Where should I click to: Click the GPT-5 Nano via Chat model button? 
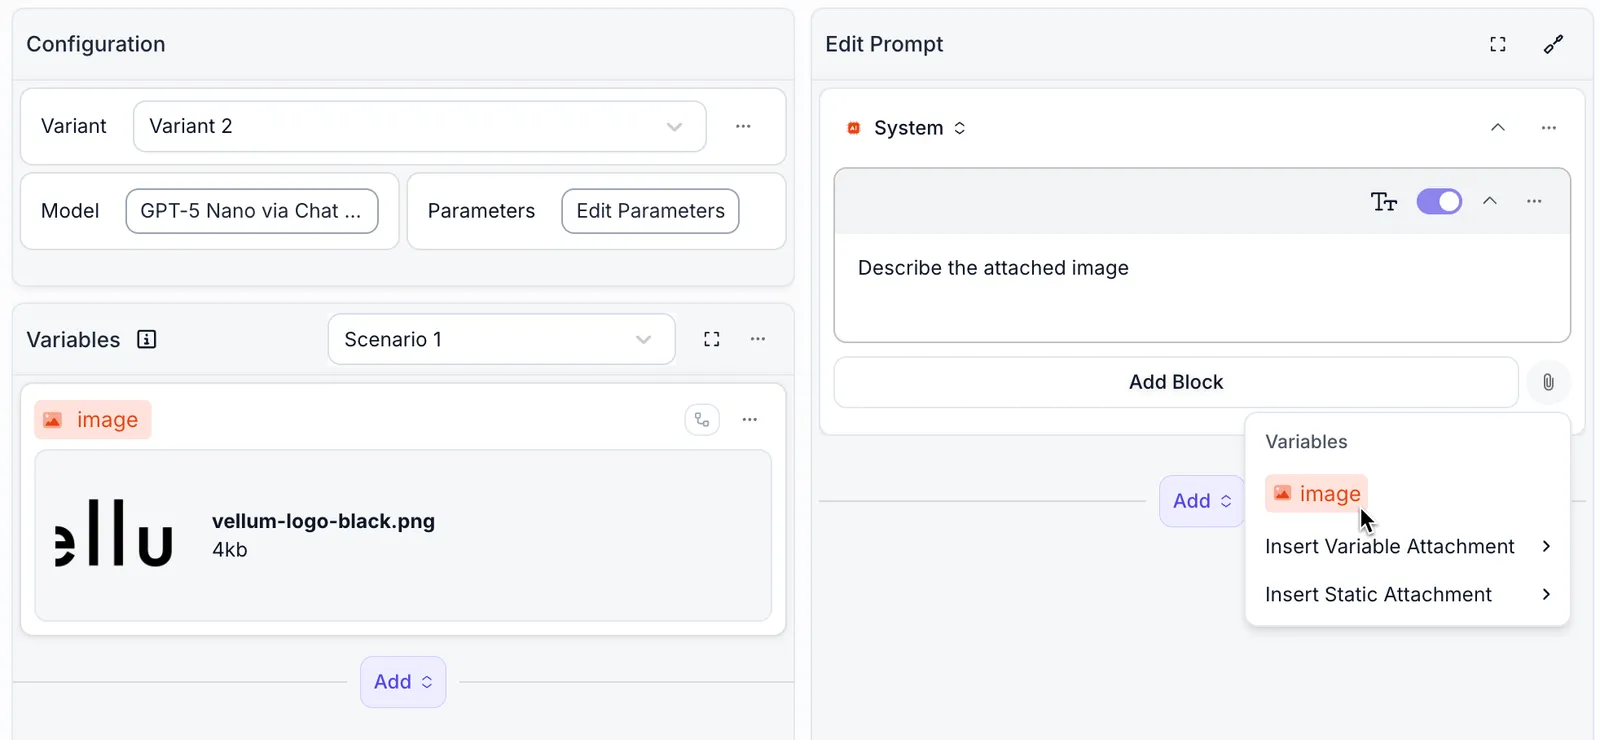coord(252,211)
